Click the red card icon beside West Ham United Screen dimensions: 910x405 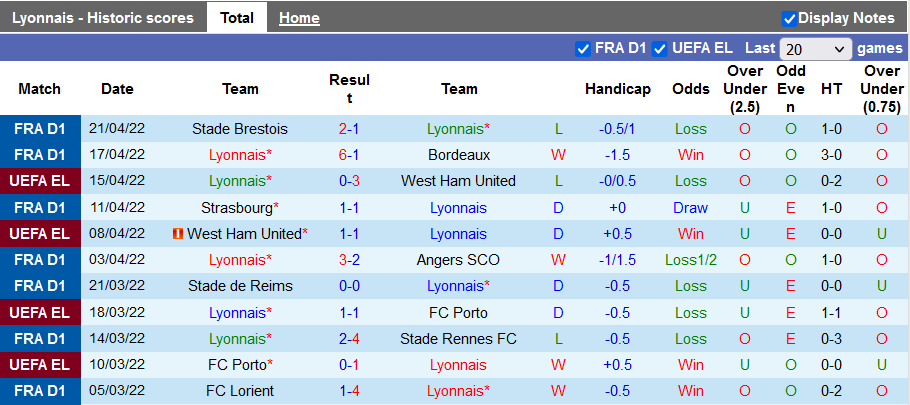(178, 234)
